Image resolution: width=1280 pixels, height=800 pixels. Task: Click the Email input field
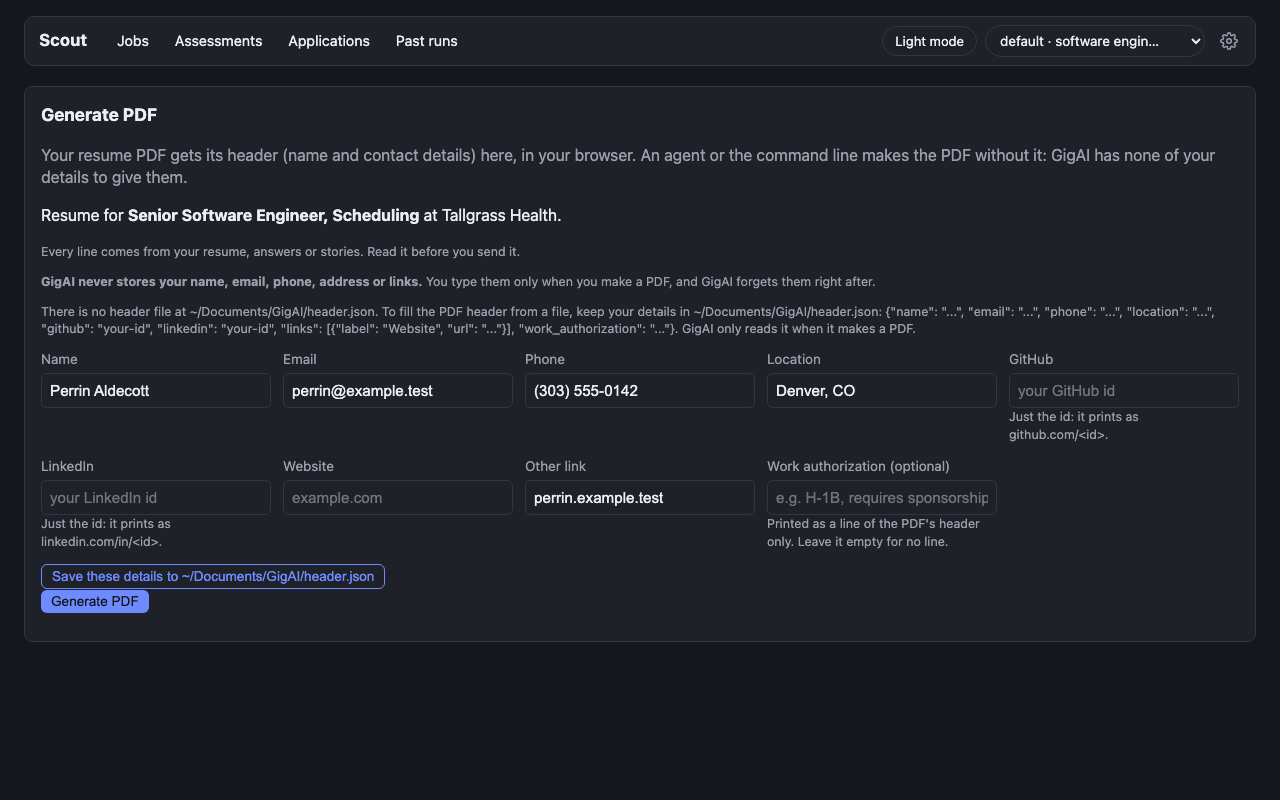(x=398, y=391)
